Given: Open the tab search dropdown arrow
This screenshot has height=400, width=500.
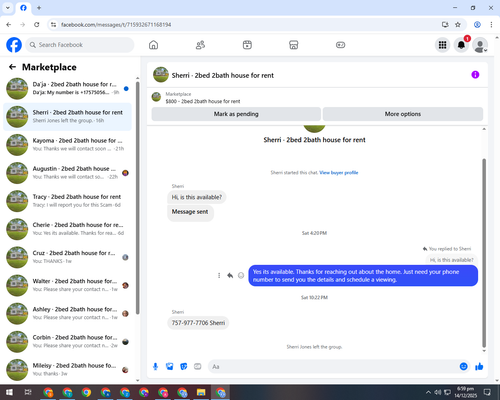Looking at the screenshot, I should click(8, 8).
